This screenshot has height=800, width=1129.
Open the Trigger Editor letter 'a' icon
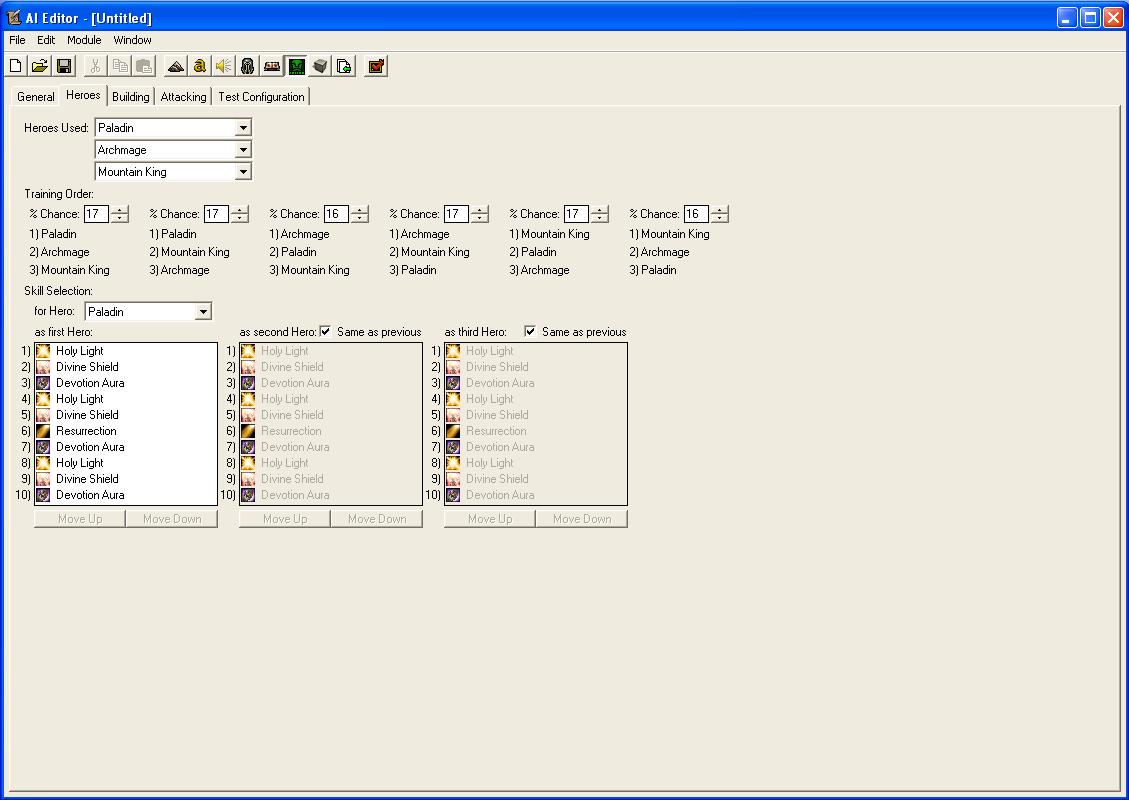(x=199, y=66)
